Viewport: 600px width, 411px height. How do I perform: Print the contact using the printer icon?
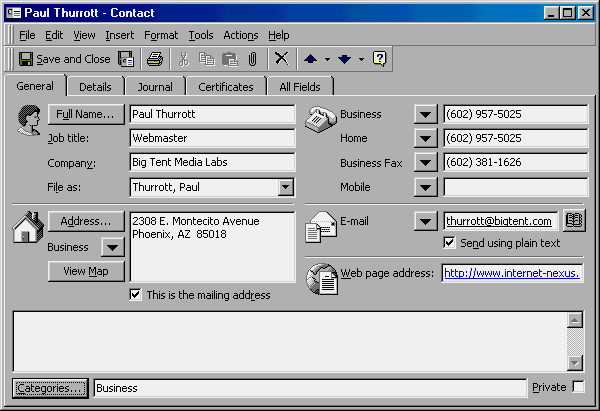tap(155, 59)
